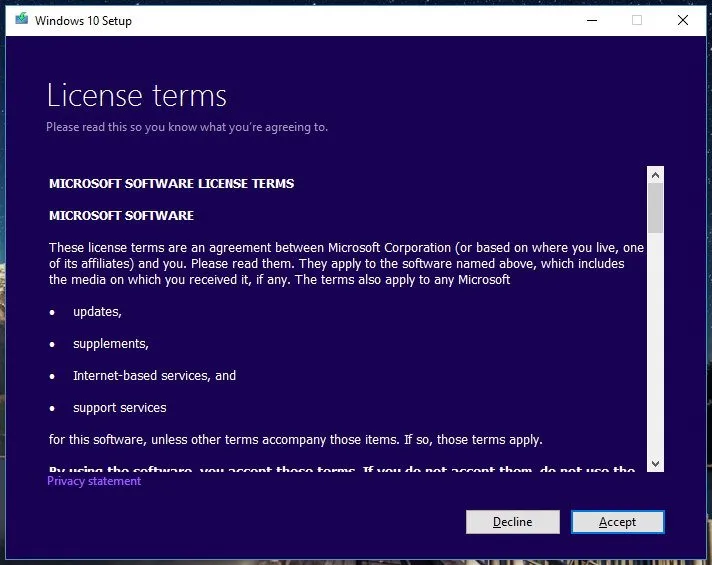Viewport: 712px width, 565px height.
Task: Click 'Please read this so you know' subtitle
Action: [187, 127]
